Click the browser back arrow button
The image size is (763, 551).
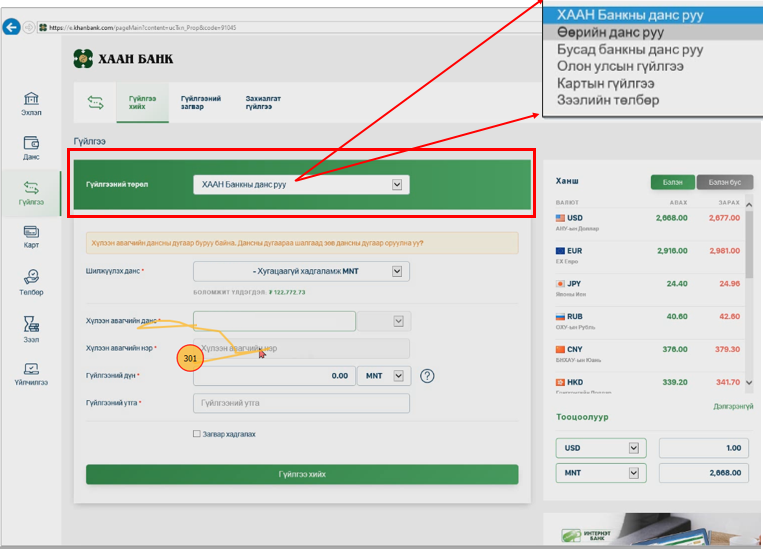click(x=11, y=27)
